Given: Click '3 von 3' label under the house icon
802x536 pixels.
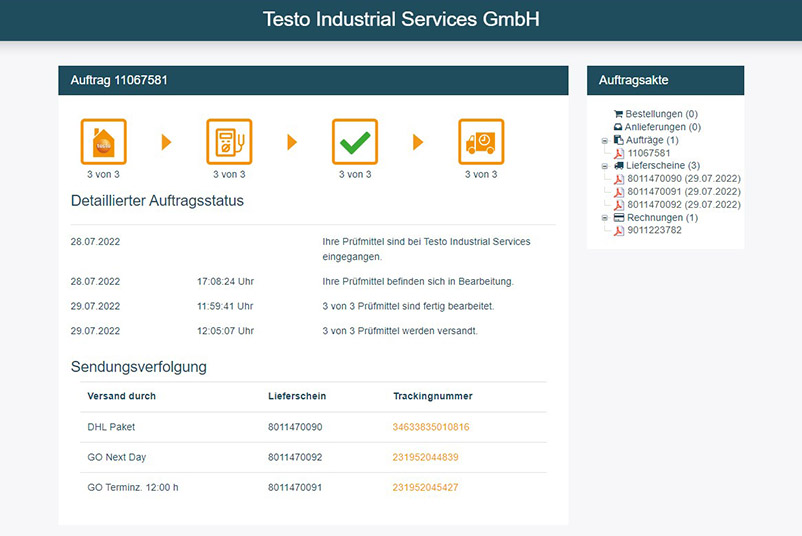Looking at the screenshot, I should [x=103, y=174].
